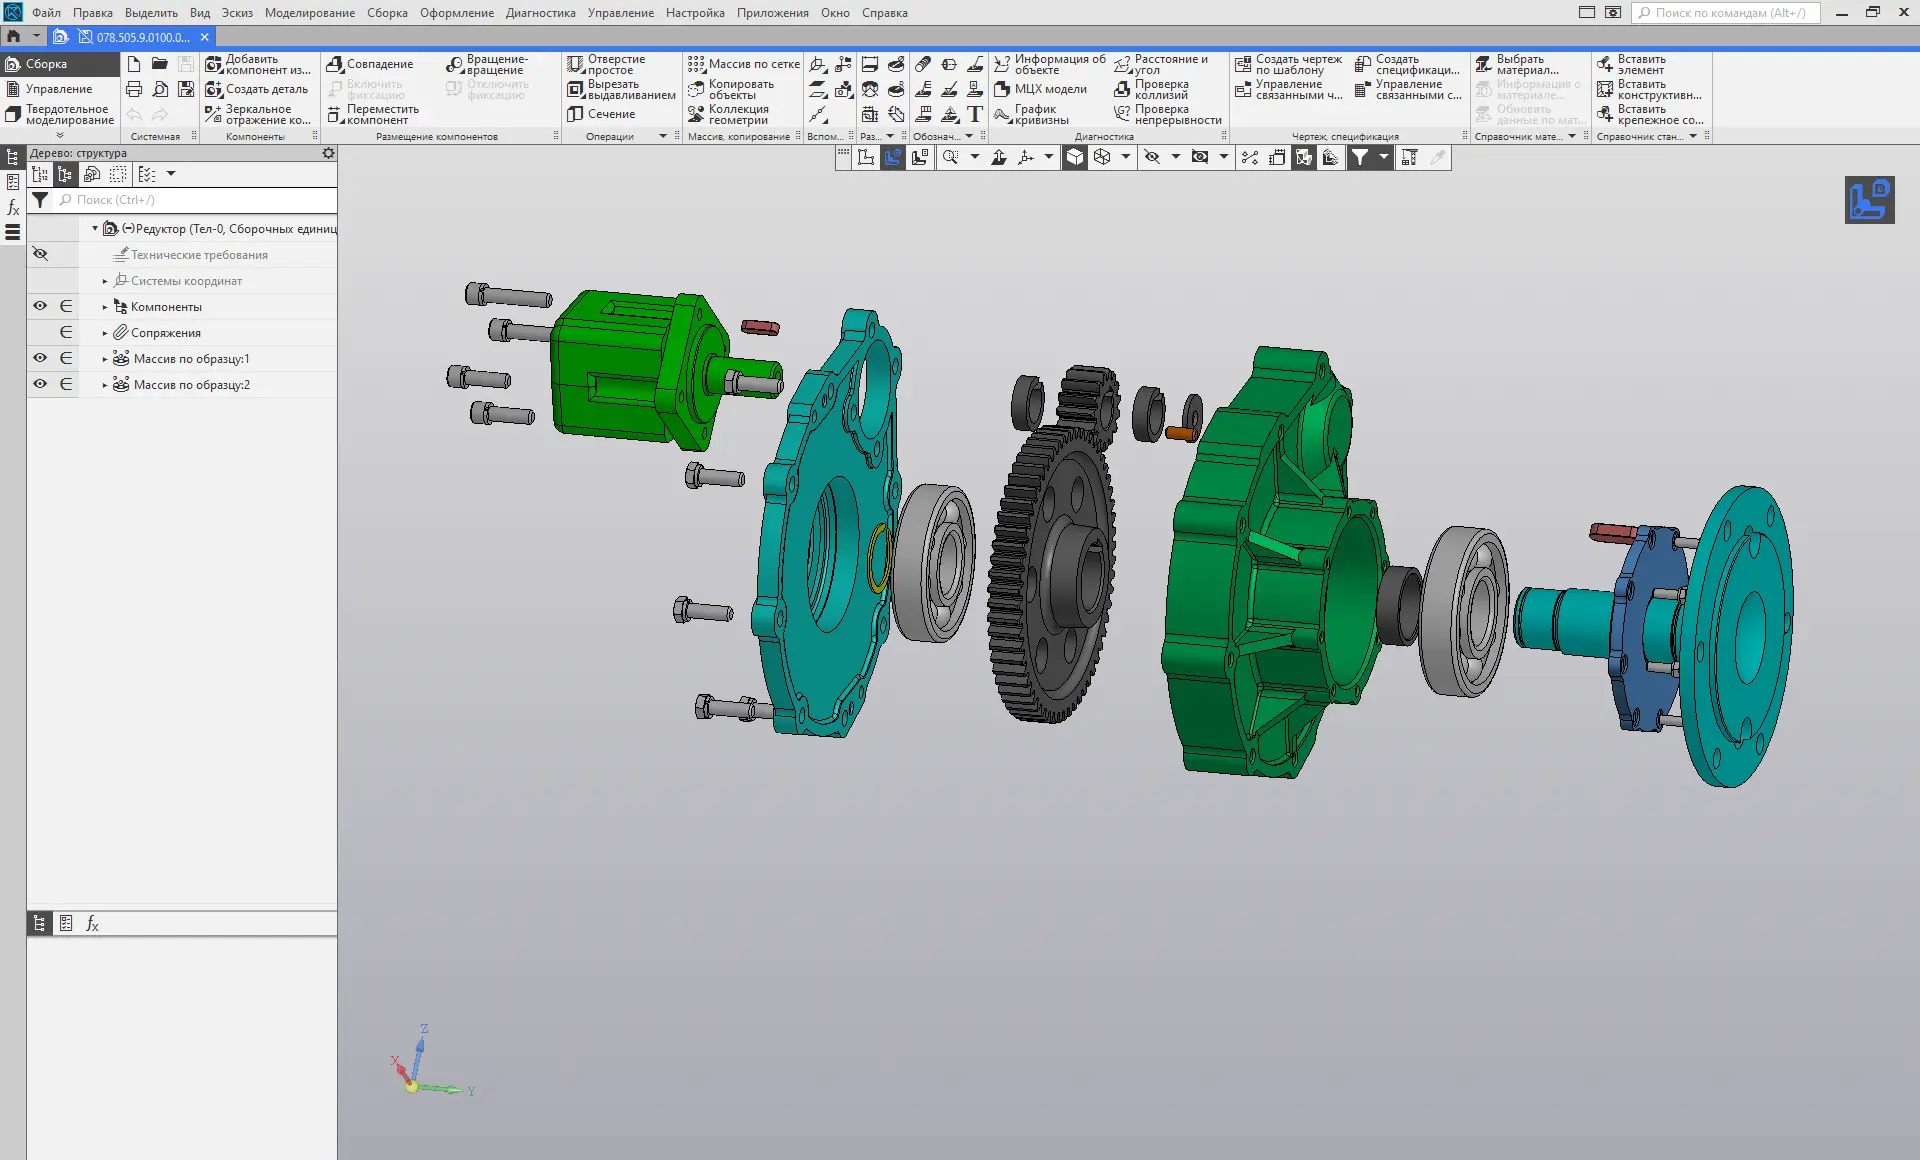Hide Массив по образцу:2 via eye icon
The width and height of the screenshot is (1920, 1160).
coord(40,384)
